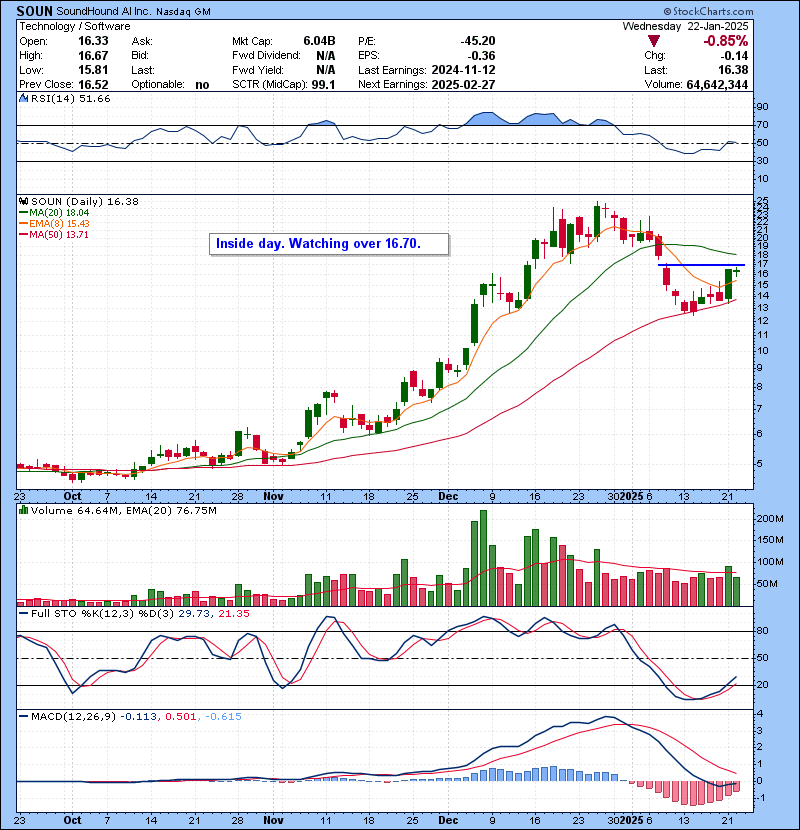Viewport: 800px width, 830px height.
Task: Click the red down-triangle change indicator
Action: [654, 41]
